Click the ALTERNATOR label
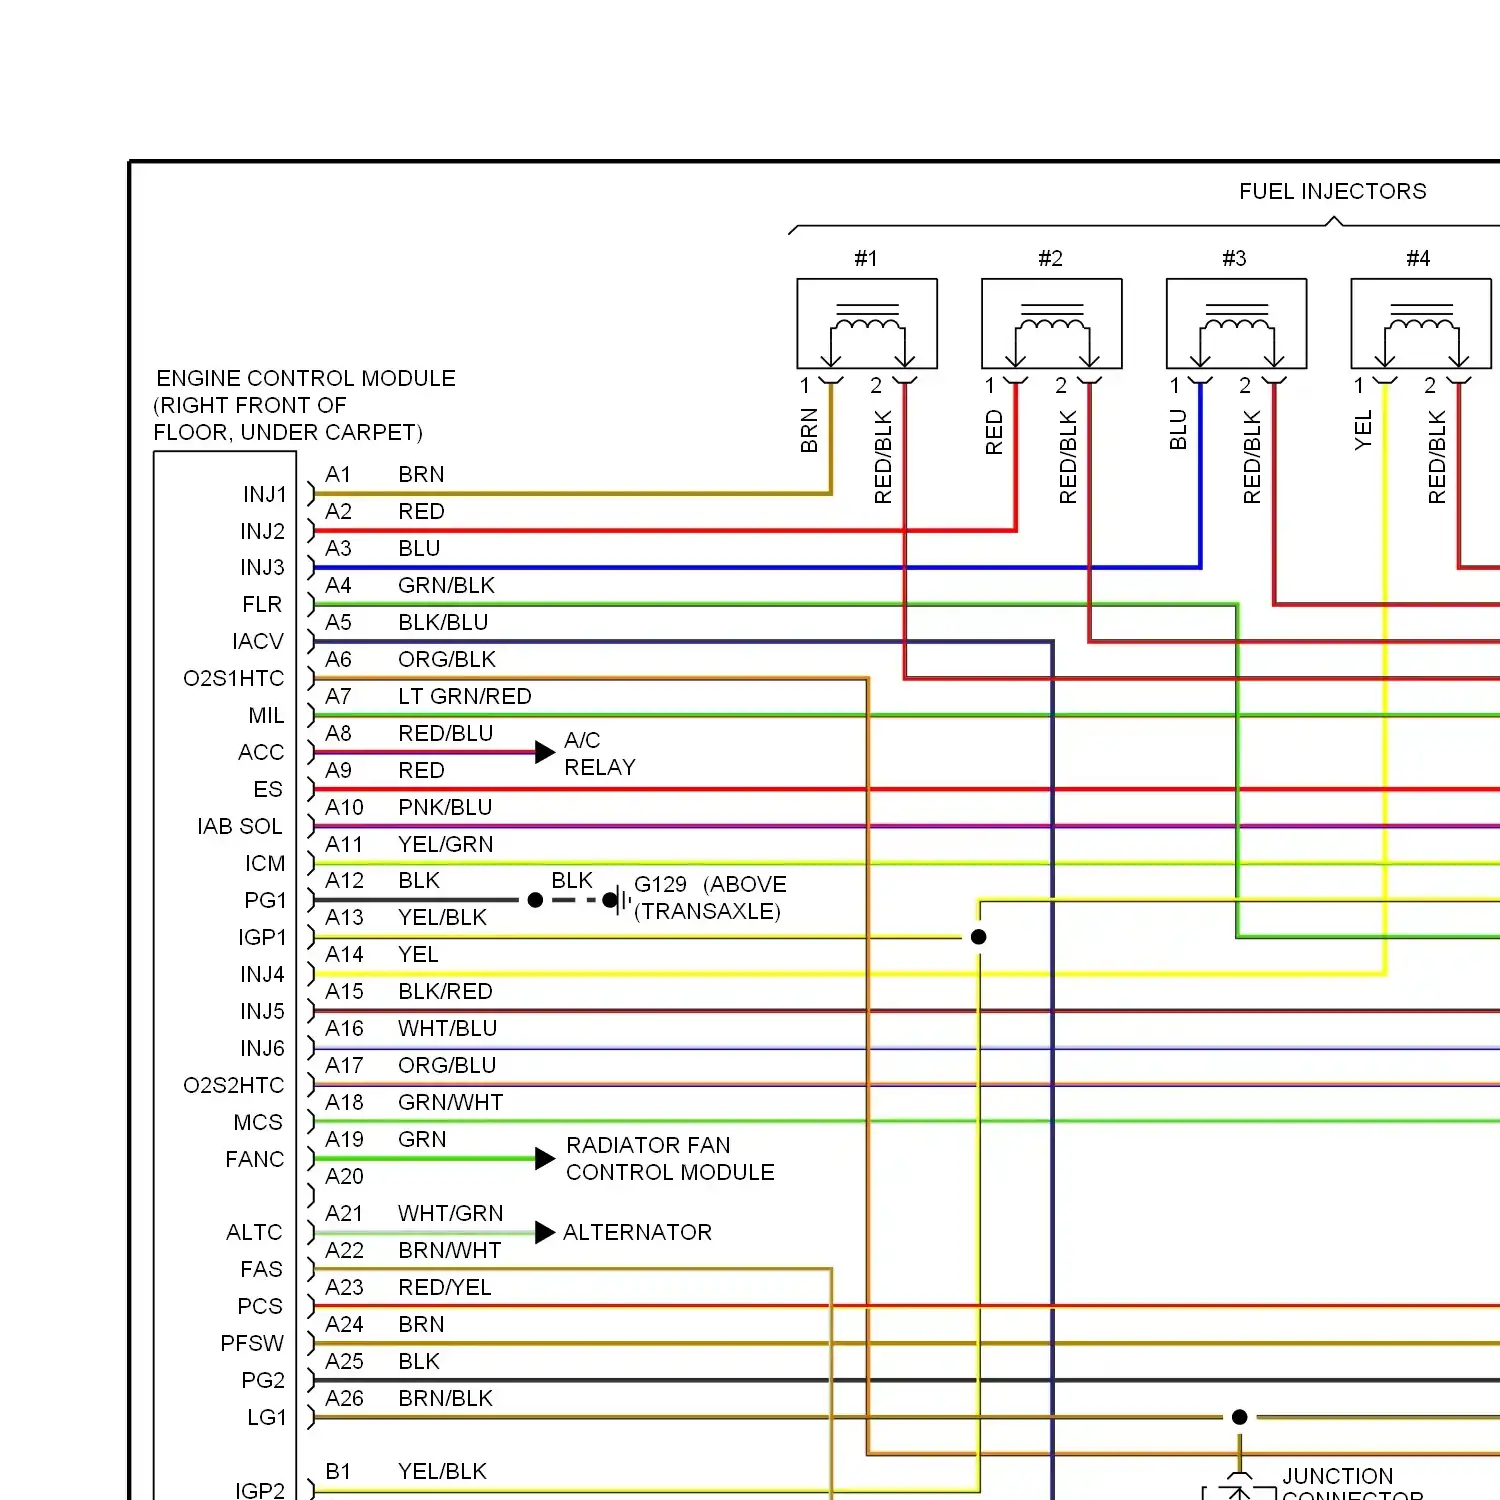Image resolution: width=1500 pixels, height=1500 pixels. pyautogui.click(x=638, y=1232)
